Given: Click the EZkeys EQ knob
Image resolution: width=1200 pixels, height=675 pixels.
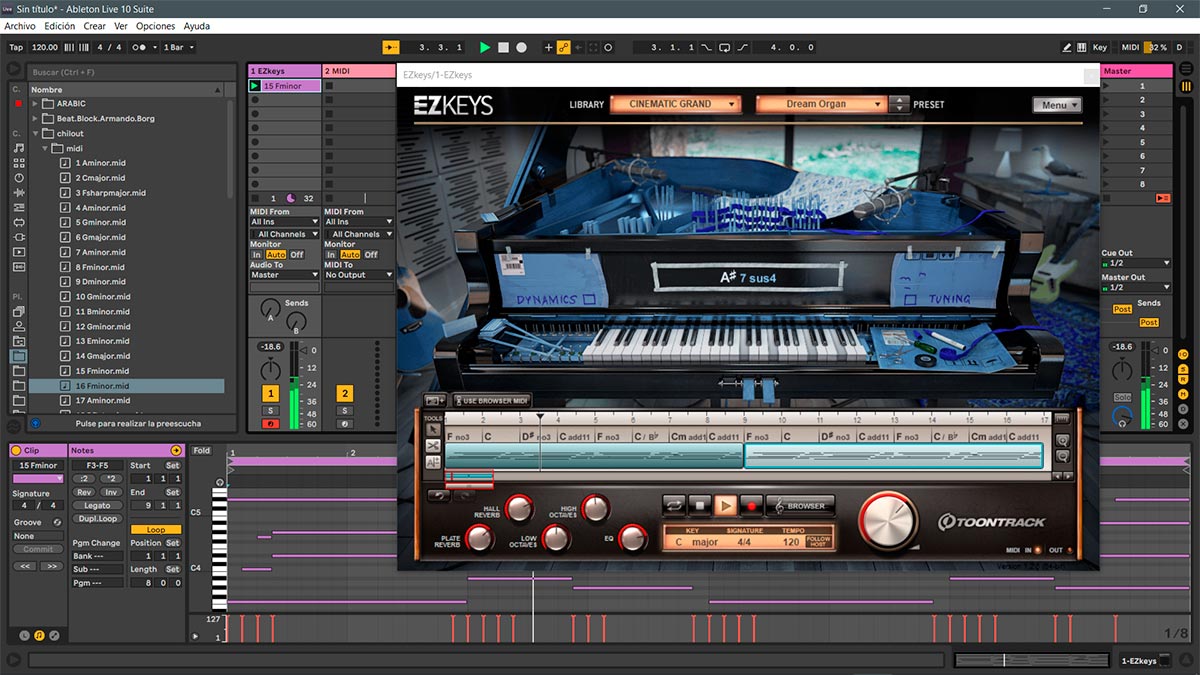Looking at the screenshot, I should click(633, 539).
